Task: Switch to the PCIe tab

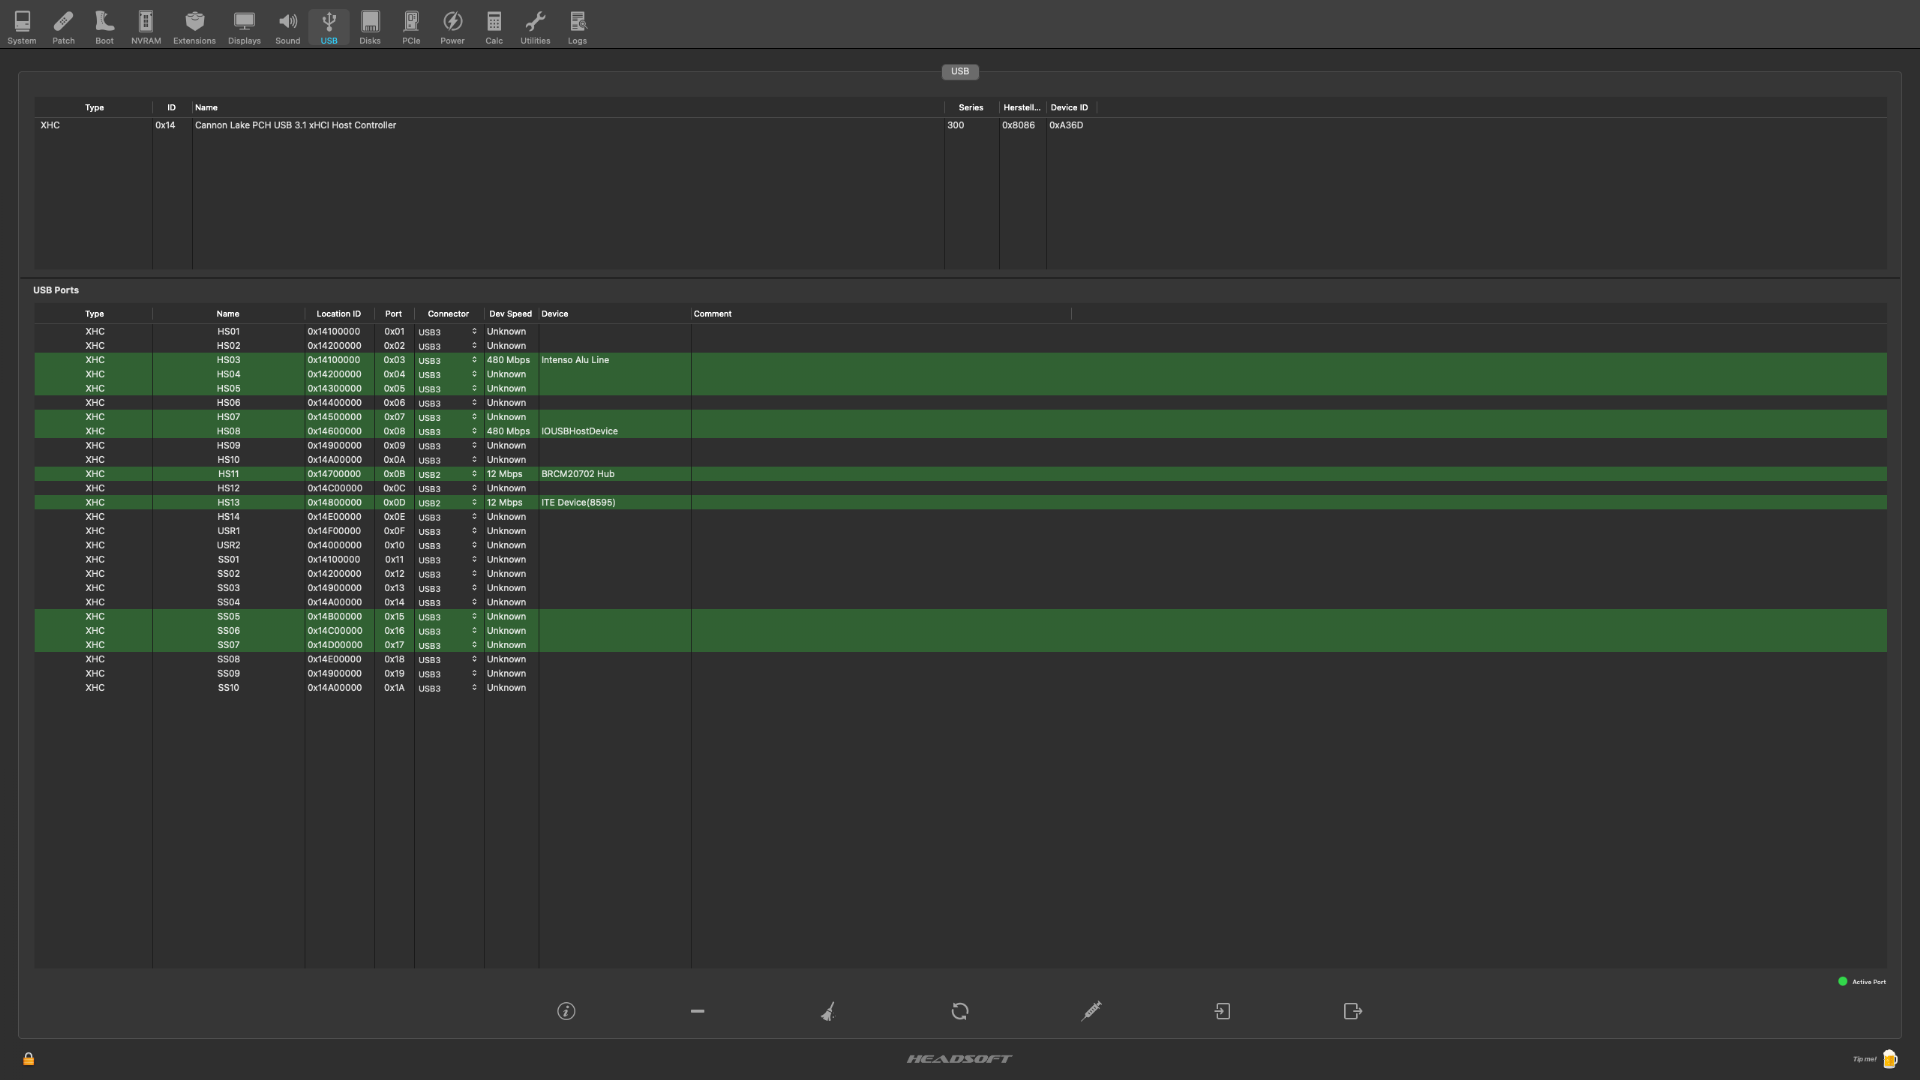Action: pyautogui.click(x=411, y=27)
